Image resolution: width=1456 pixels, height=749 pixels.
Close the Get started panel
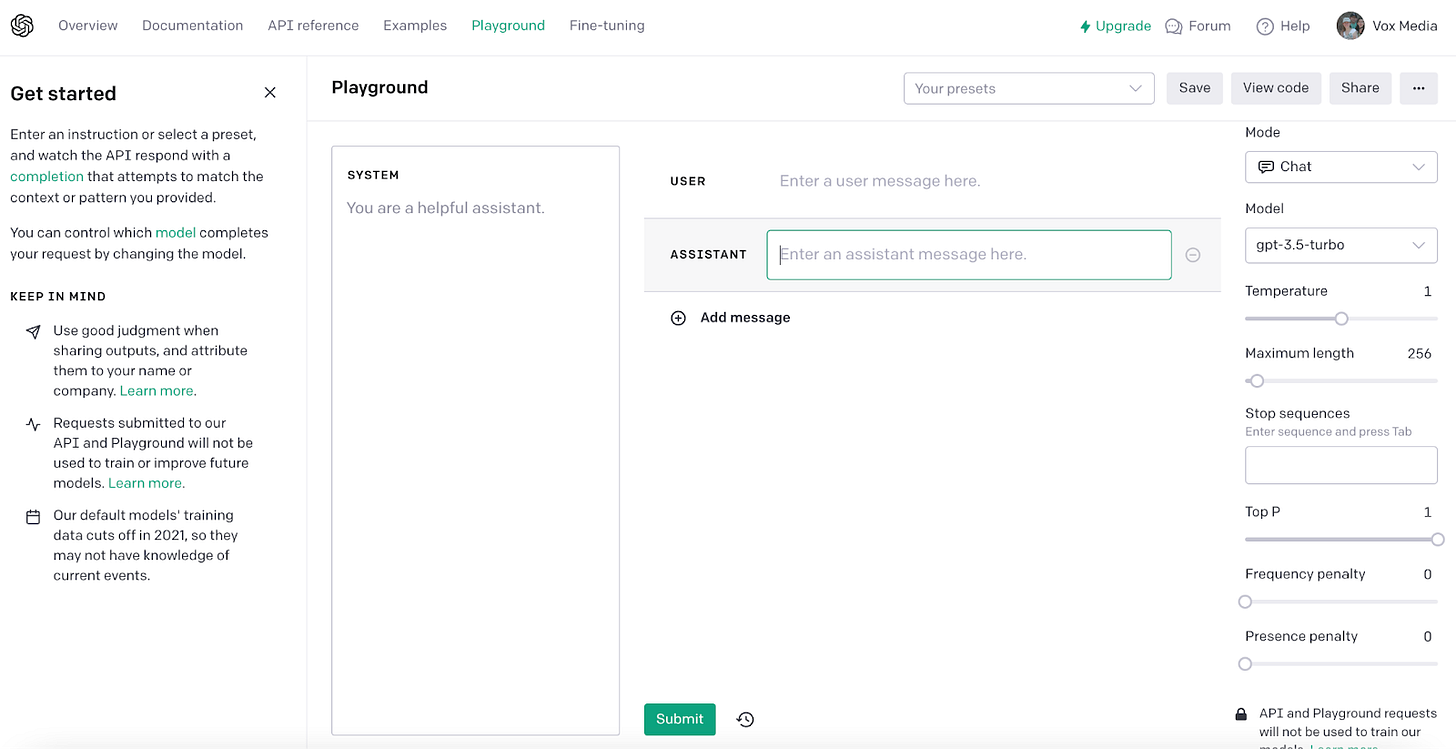[270, 93]
